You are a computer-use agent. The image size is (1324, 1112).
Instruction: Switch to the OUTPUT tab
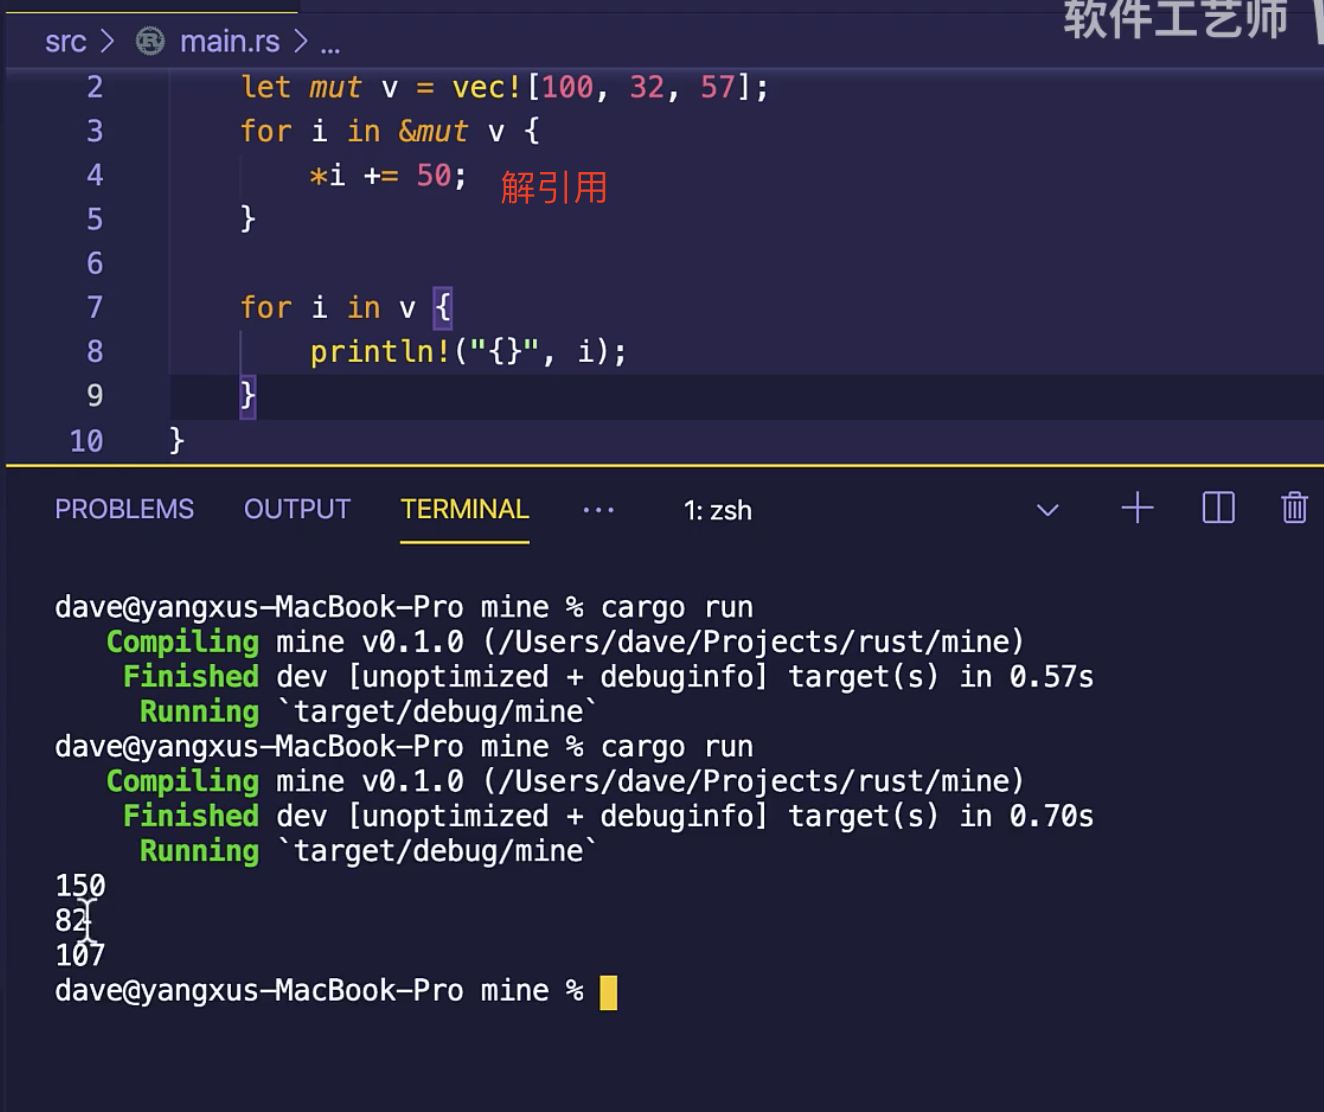pyautogui.click(x=297, y=510)
